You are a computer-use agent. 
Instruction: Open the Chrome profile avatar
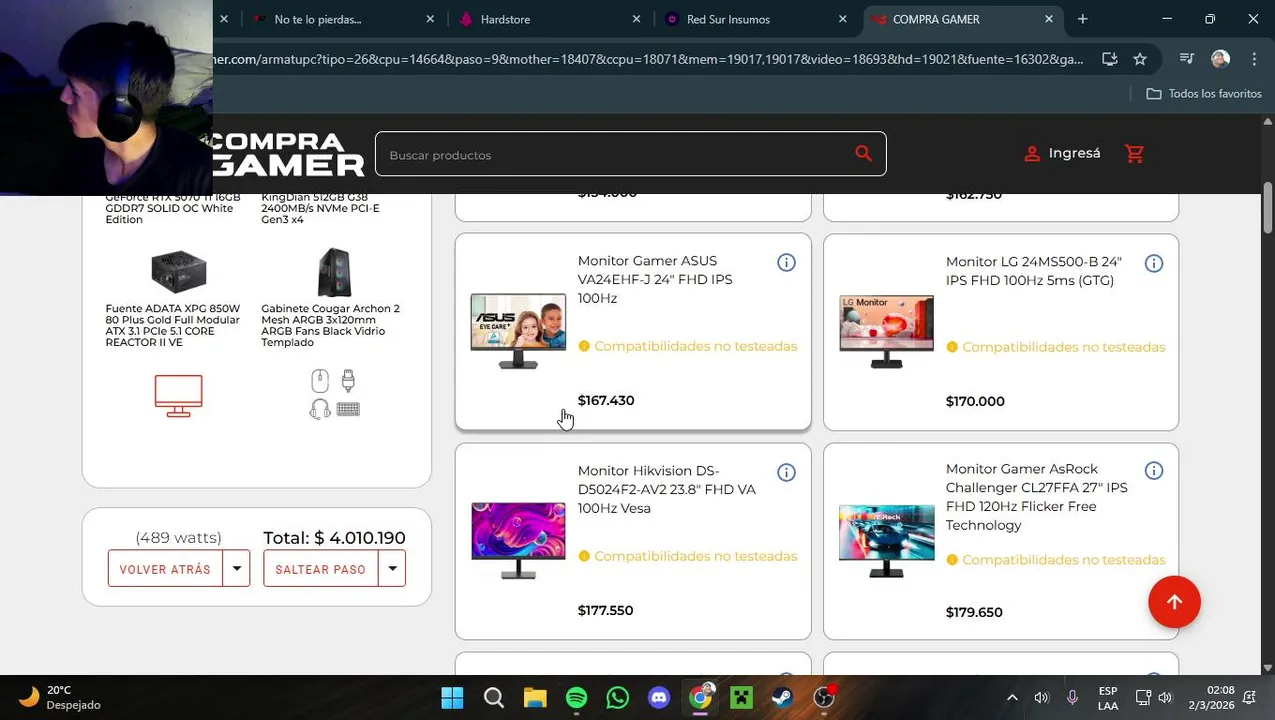click(1220, 59)
